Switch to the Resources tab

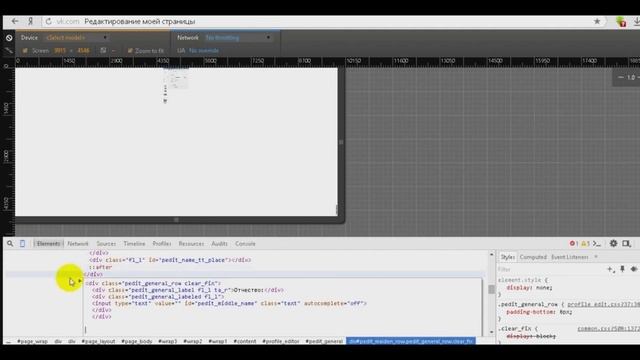(191, 244)
